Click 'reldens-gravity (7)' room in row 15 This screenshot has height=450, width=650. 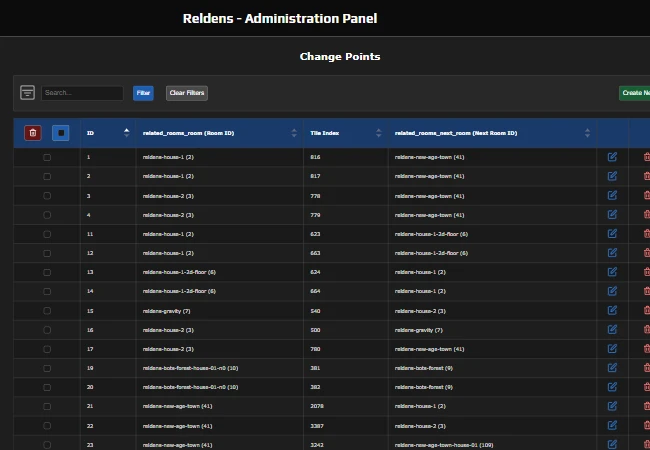pos(166,311)
